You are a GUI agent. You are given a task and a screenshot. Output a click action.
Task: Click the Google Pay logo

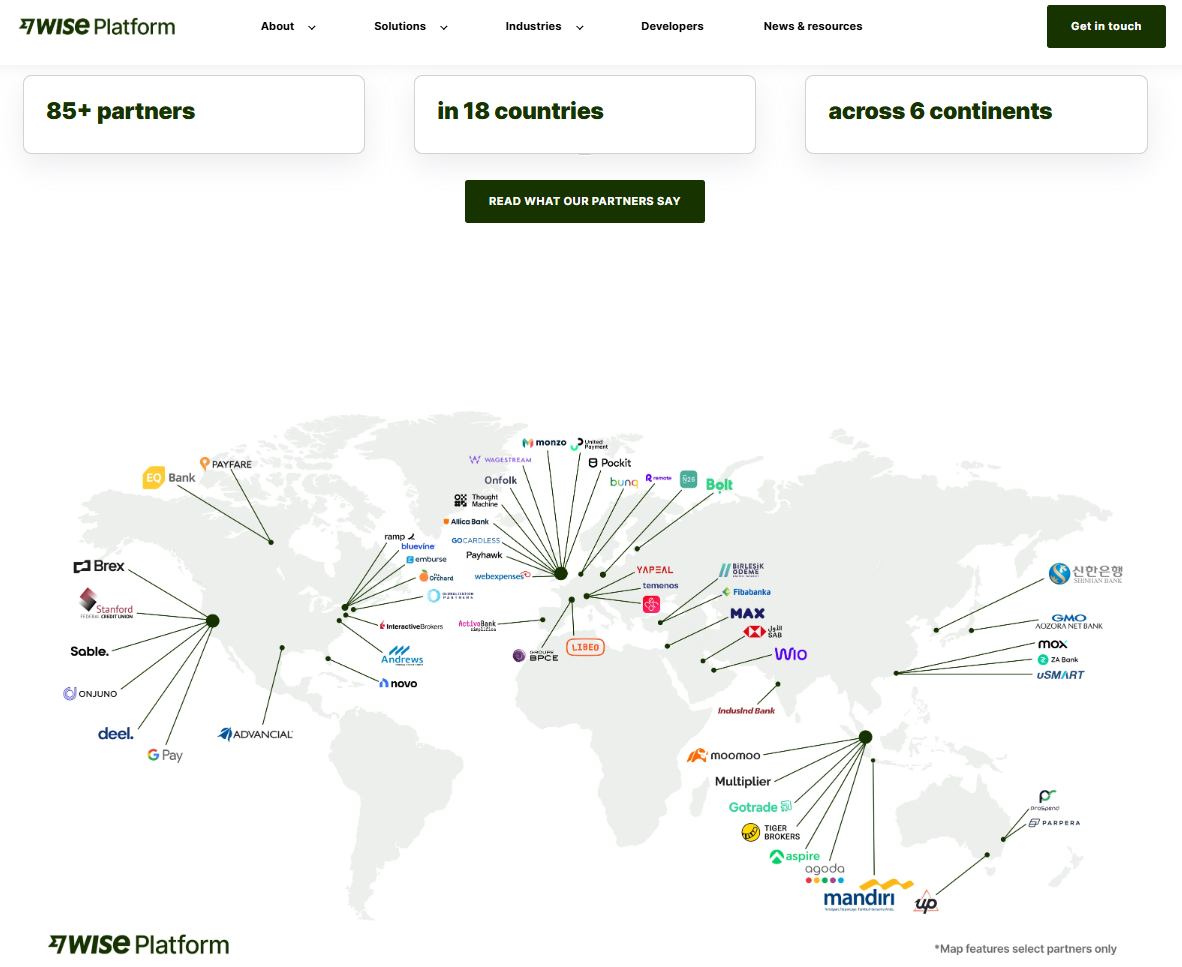[x=165, y=755]
